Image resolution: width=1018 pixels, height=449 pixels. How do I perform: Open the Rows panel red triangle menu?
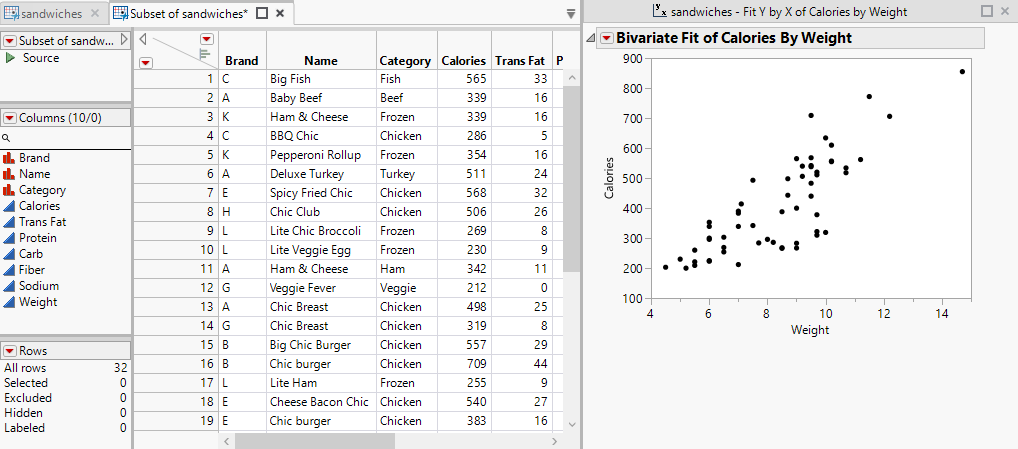(x=10, y=351)
